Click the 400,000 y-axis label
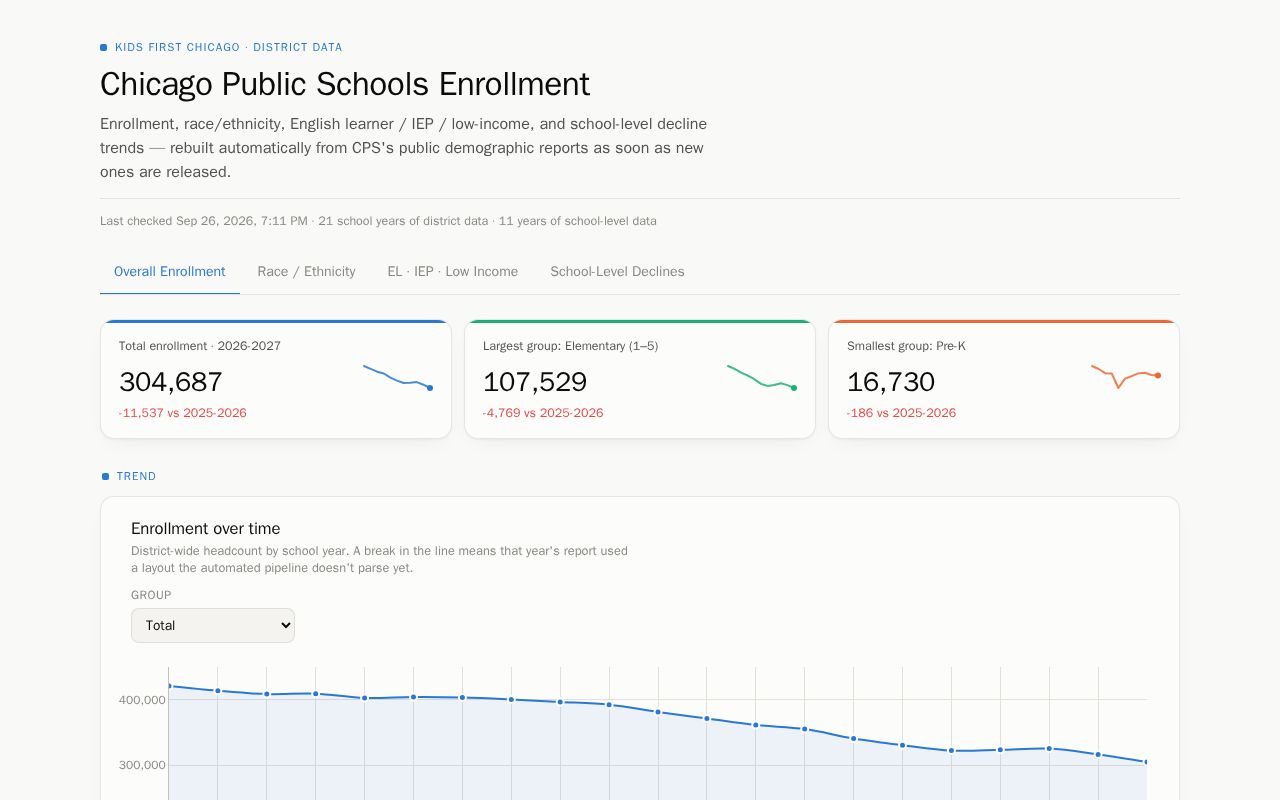 point(142,700)
